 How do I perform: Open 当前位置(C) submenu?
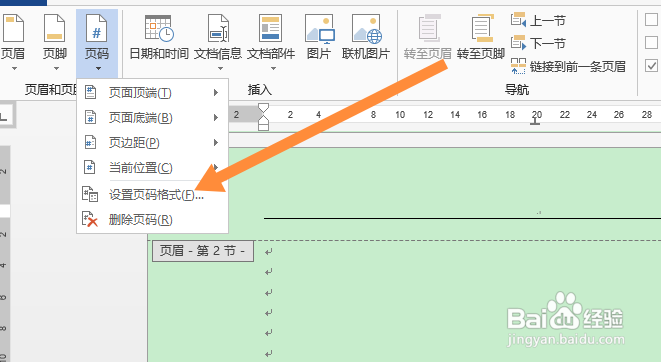point(153,168)
